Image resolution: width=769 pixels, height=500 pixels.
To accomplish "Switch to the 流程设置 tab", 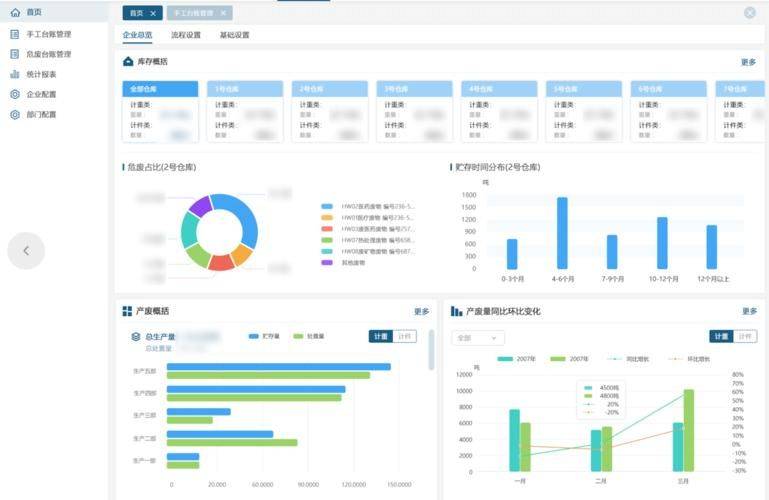I will pos(186,35).
